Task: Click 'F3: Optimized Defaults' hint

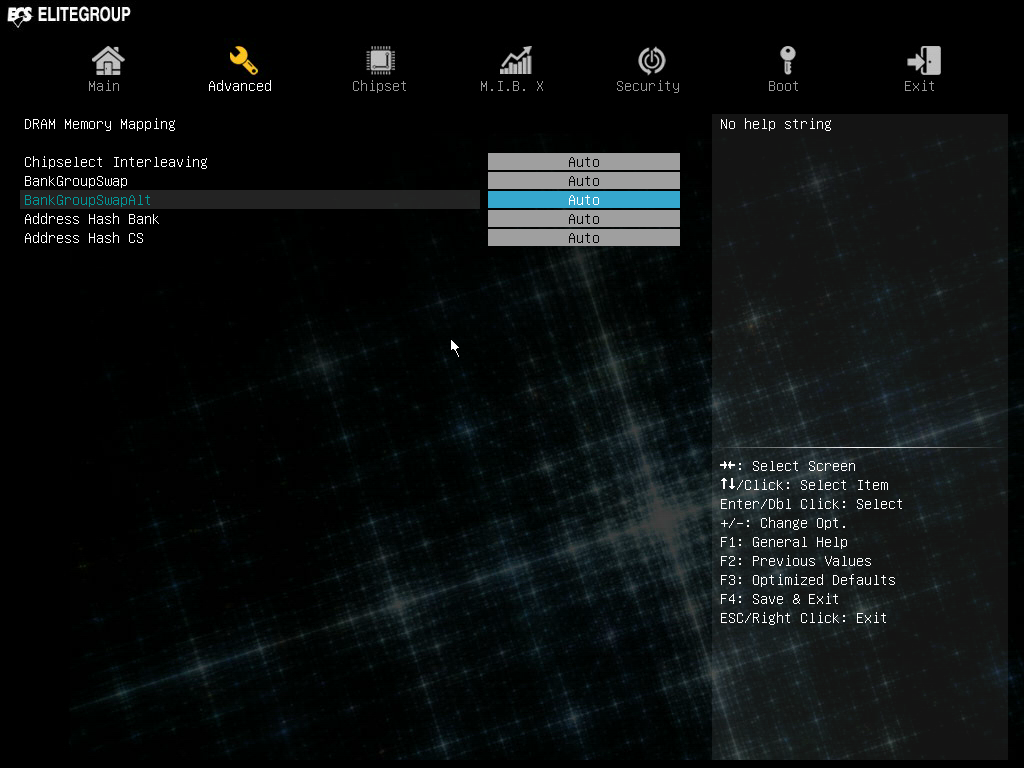Action: point(808,580)
